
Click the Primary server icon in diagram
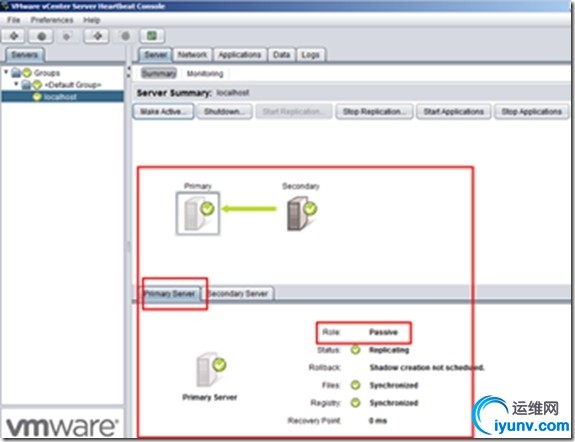click(198, 213)
